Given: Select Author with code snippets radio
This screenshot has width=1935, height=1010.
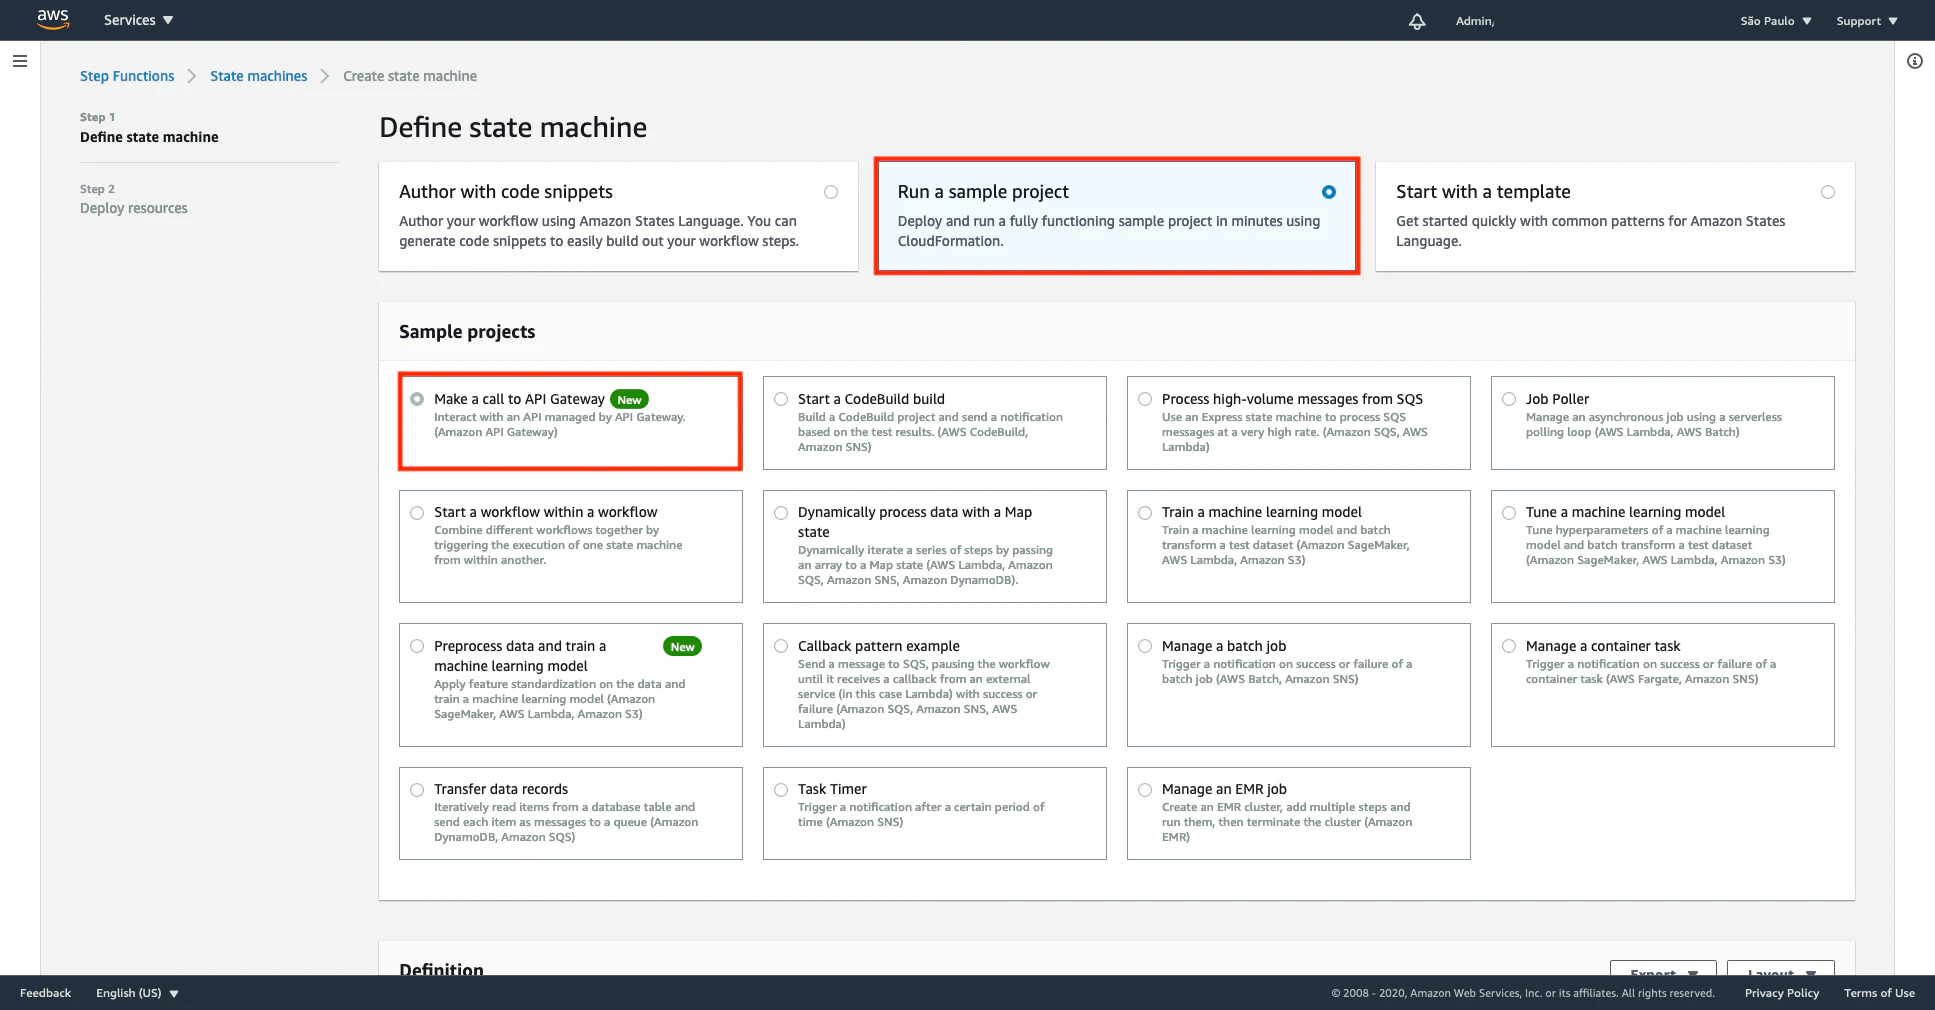Looking at the screenshot, I should pyautogui.click(x=831, y=192).
